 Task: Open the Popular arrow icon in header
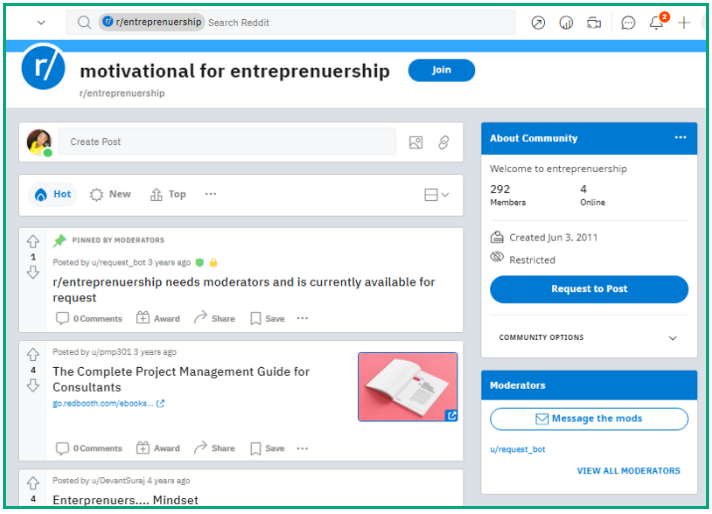point(538,22)
